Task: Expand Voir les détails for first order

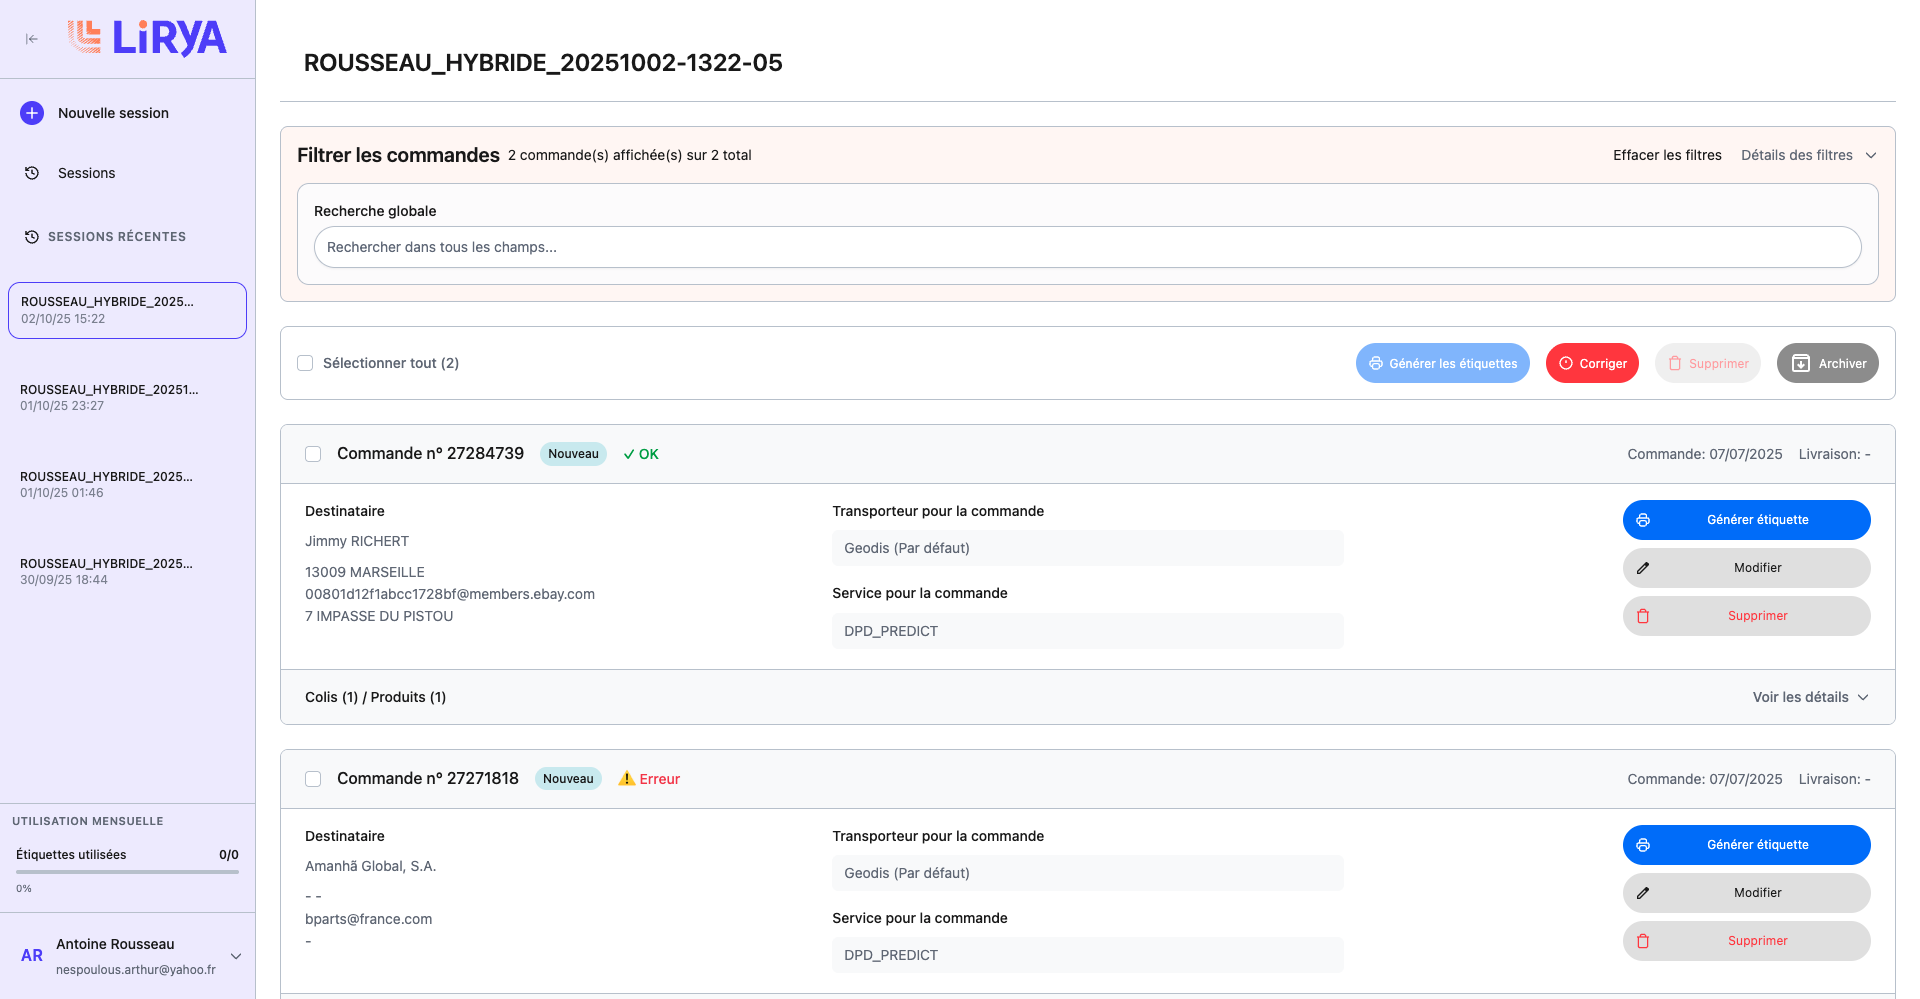Action: (x=1810, y=697)
